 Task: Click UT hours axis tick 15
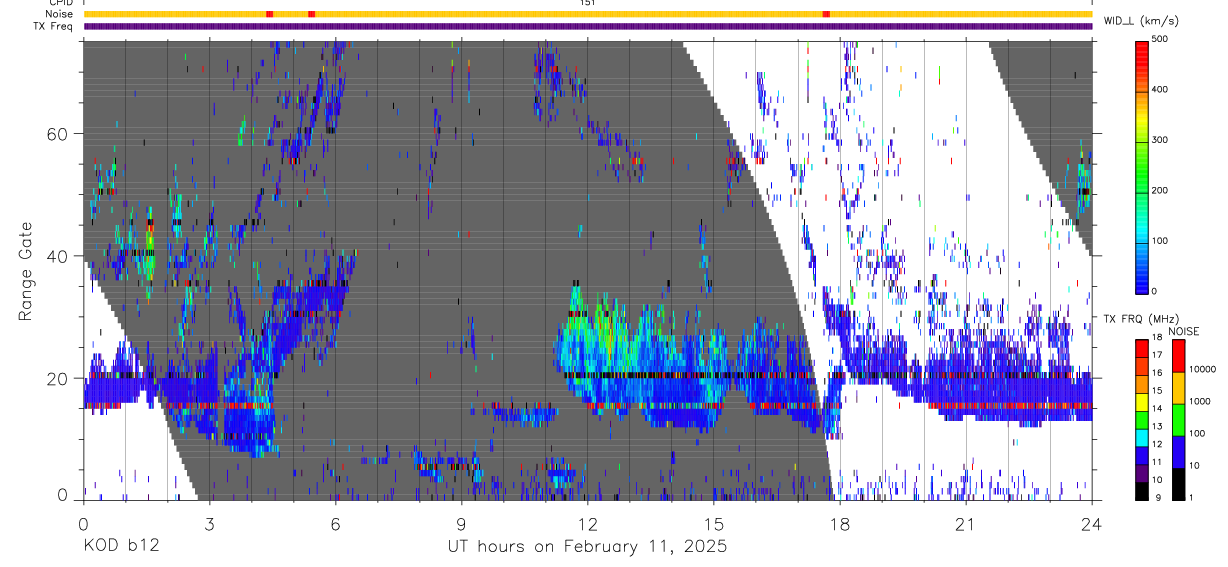(x=713, y=524)
